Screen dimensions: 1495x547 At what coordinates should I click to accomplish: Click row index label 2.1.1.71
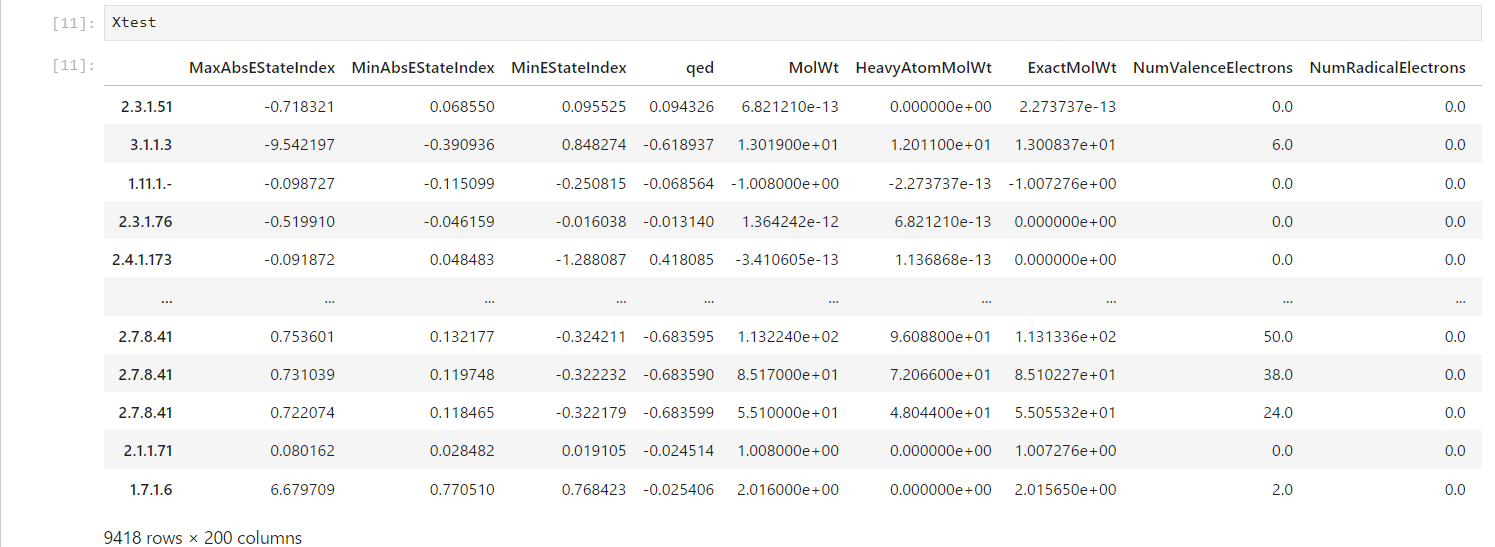147,451
